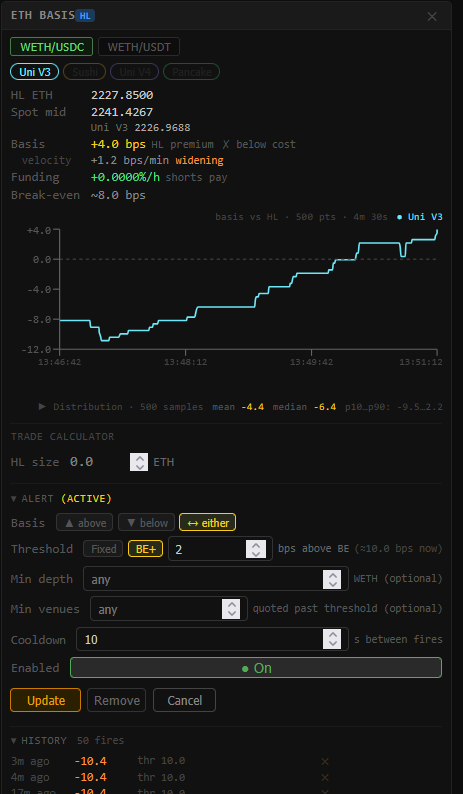Click the Spot mid value 2241.4267
The height and width of the screenshot is (794, 463).
122,112
